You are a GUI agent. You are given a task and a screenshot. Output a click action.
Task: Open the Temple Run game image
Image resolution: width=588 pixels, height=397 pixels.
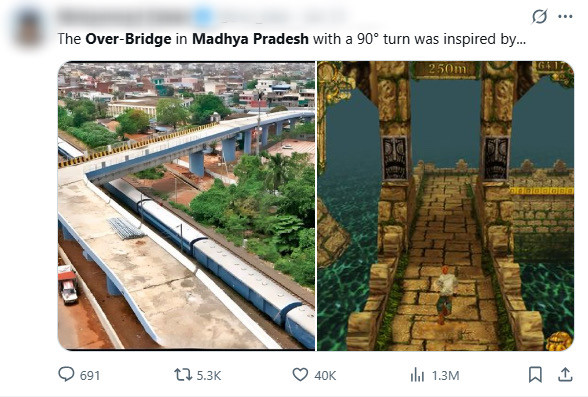[446, 206]
